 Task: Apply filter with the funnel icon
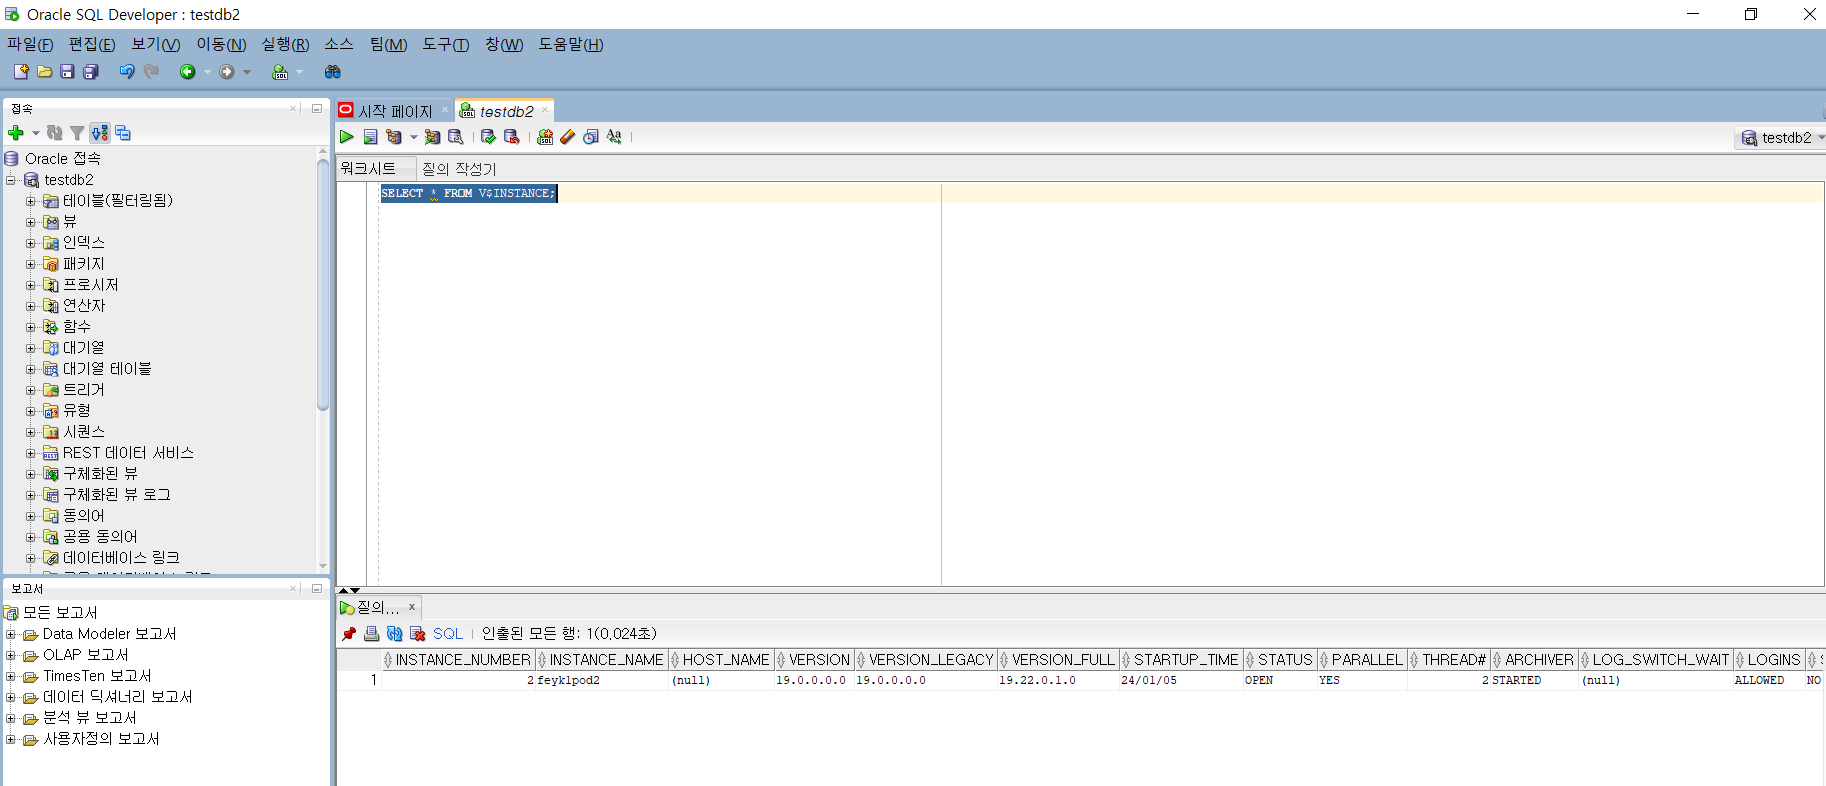[x=77, y=133]
